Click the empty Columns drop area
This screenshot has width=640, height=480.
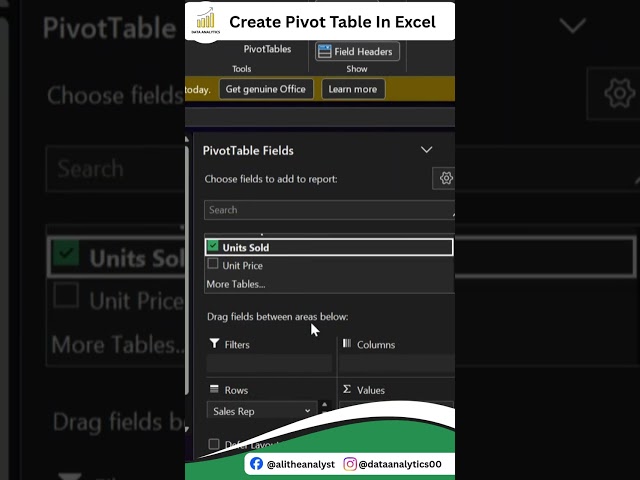click(x=397, y=364)
